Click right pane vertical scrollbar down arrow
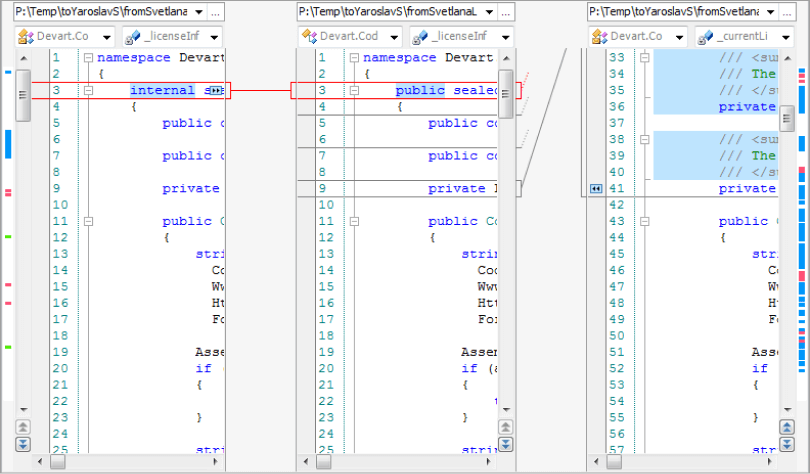 pyautogui.click(x=787, y=409)
